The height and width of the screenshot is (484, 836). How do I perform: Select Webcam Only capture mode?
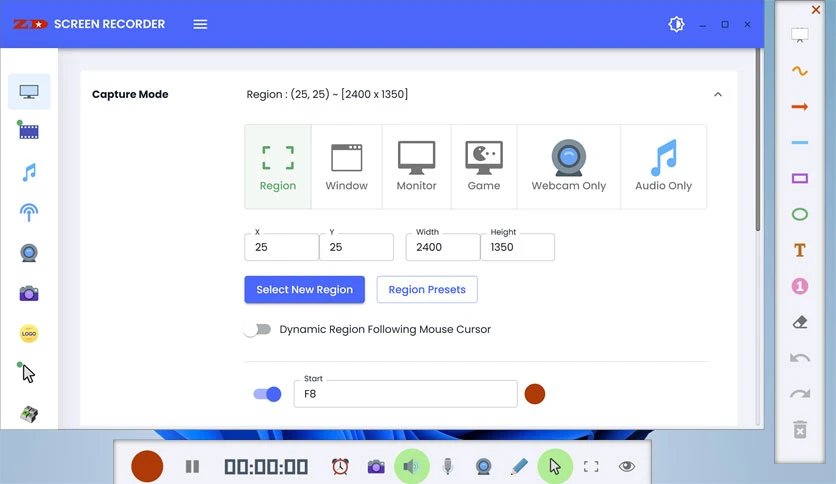(568, 167)
